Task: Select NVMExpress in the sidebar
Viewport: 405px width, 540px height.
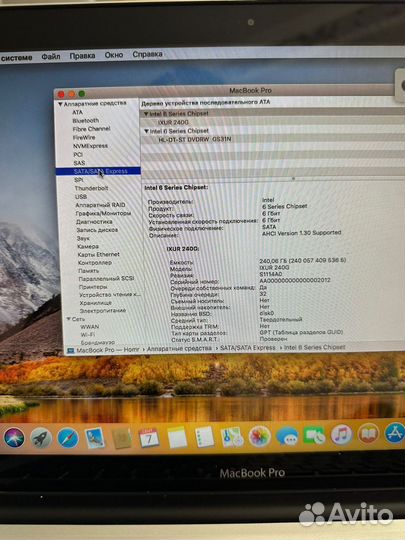Action: tap(90, 146)
